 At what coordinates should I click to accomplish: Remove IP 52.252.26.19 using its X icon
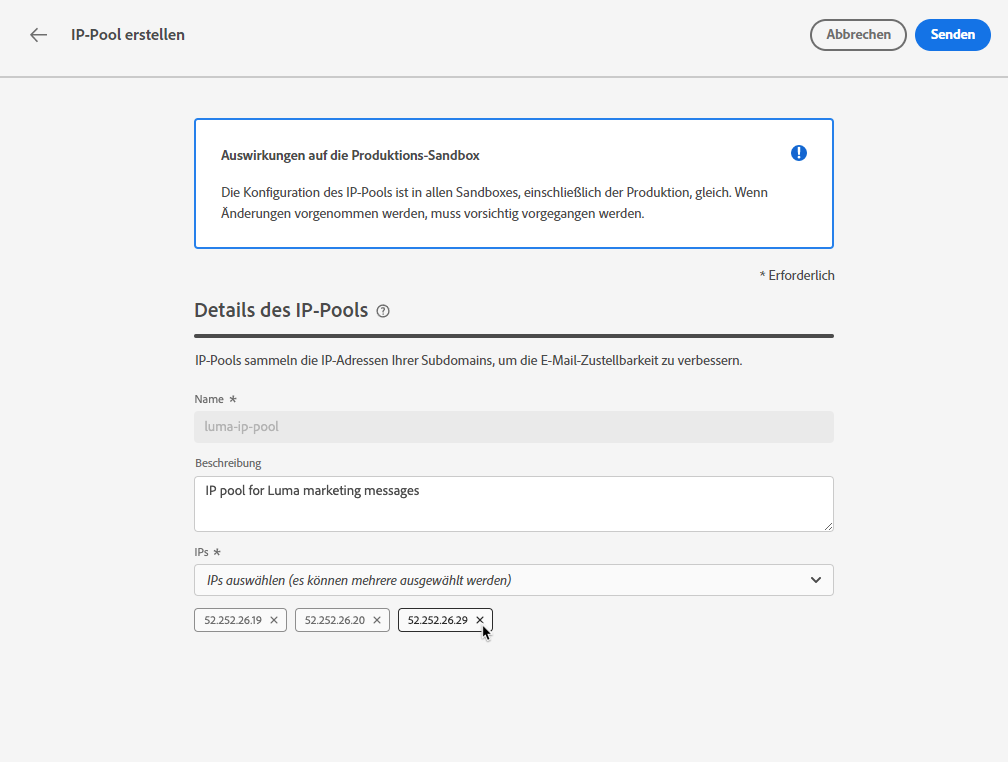pos(274,620)
